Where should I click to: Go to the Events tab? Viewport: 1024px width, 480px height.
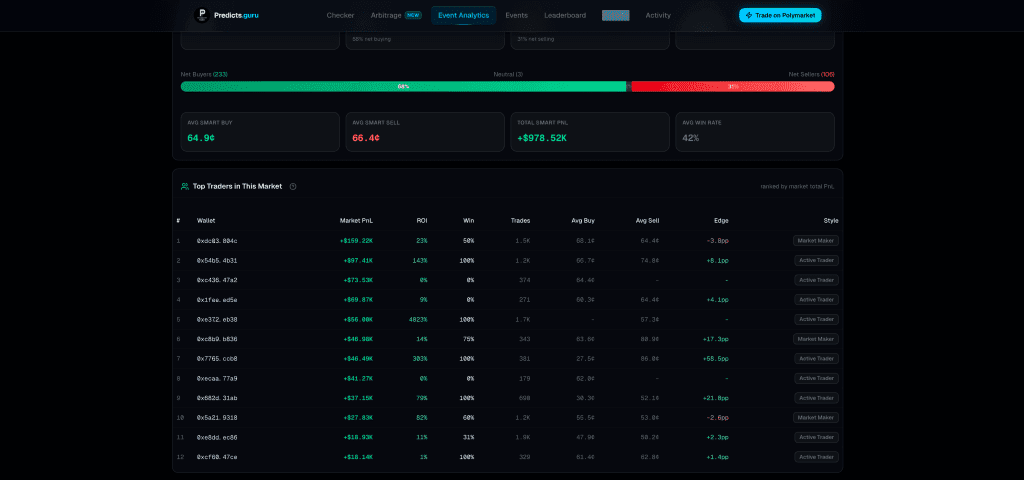[517, 15]
